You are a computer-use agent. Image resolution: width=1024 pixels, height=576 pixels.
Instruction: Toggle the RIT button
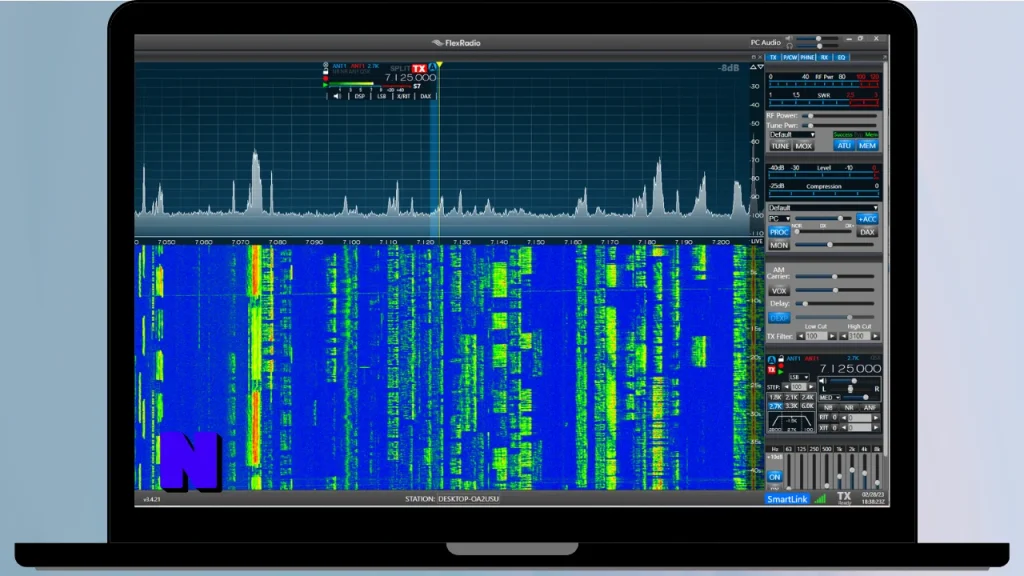[824, 417]
